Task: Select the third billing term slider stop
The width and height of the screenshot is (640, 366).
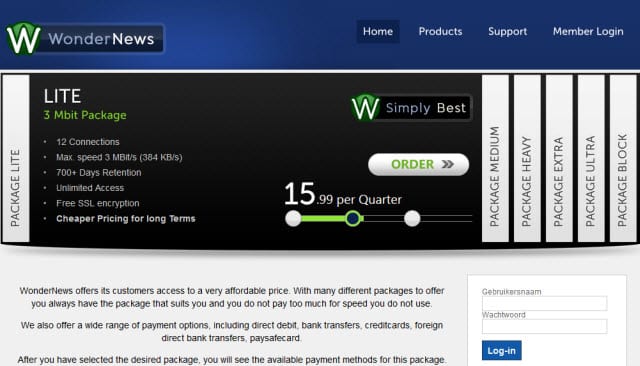Action: pyautogui.click(x=412, y=219)
